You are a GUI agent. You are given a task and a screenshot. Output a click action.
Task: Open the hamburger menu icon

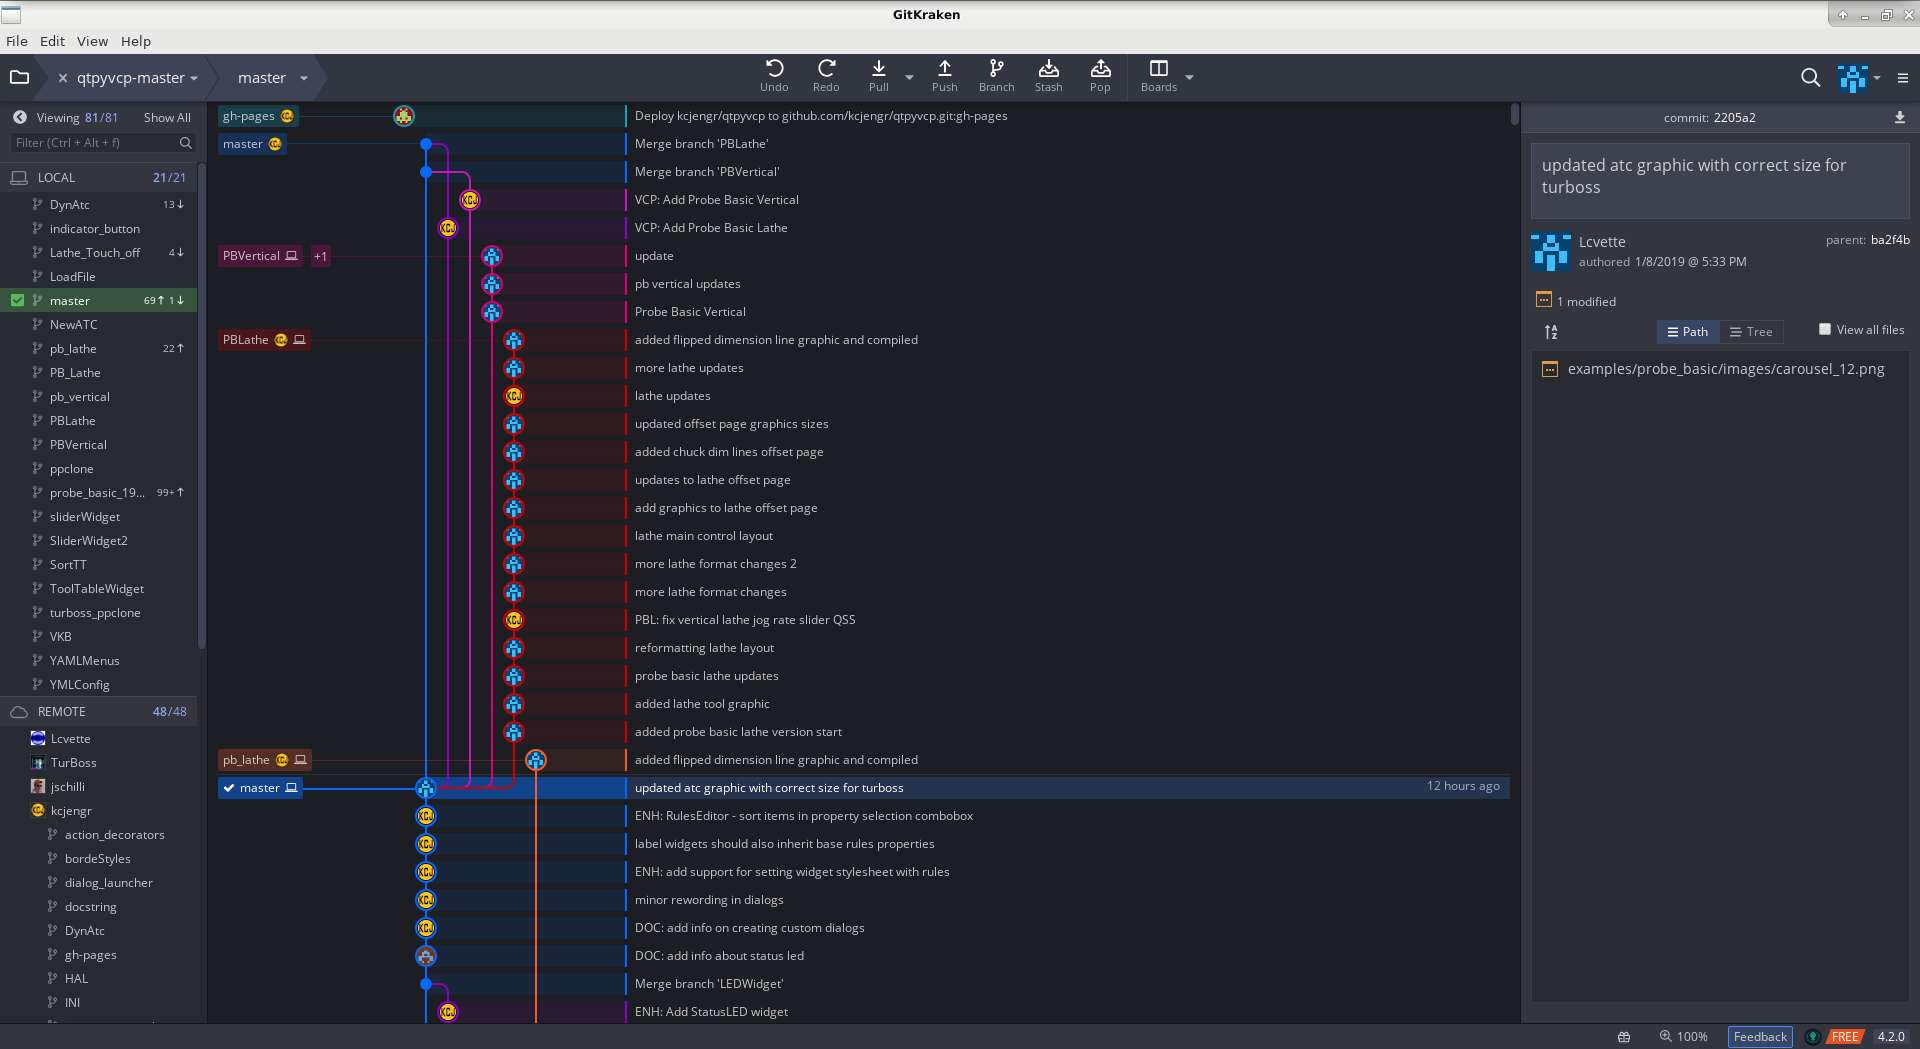tap(1903, 78)
